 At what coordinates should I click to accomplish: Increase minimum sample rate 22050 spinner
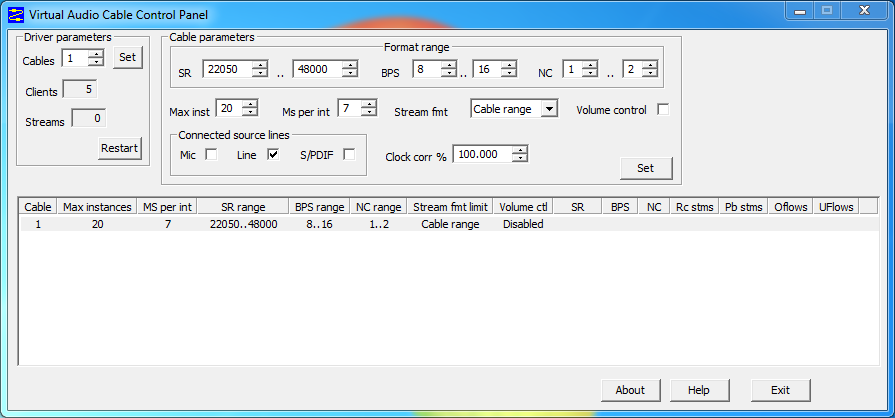[260, 65]
